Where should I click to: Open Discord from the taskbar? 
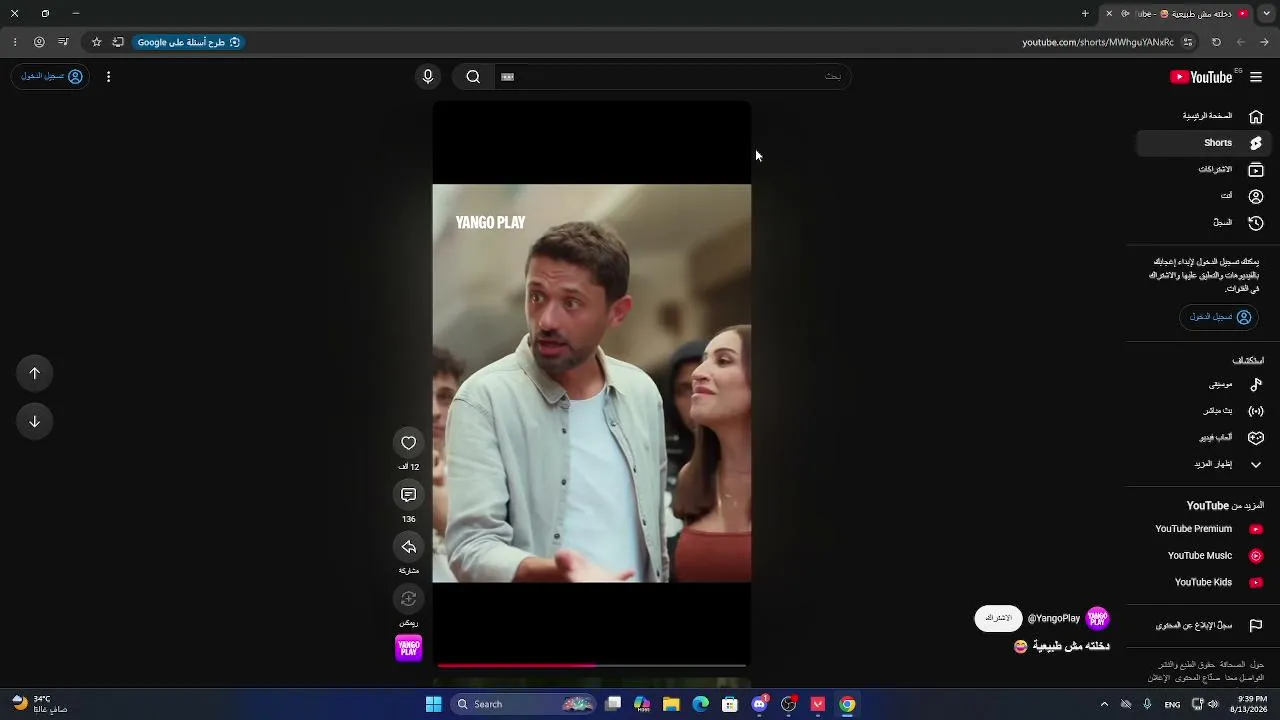click(x=759, y=704)
